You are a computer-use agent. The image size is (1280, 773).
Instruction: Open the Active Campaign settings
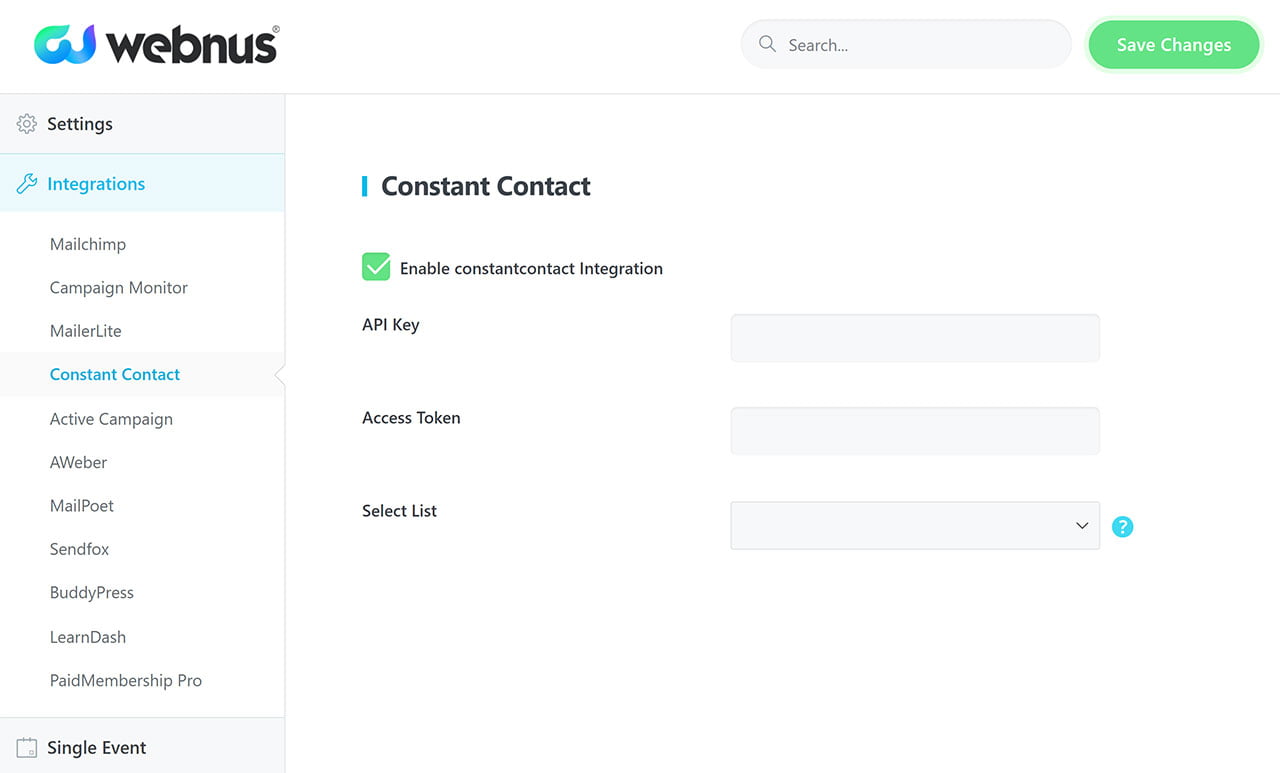pyautogui.click(x=111, y=418)
